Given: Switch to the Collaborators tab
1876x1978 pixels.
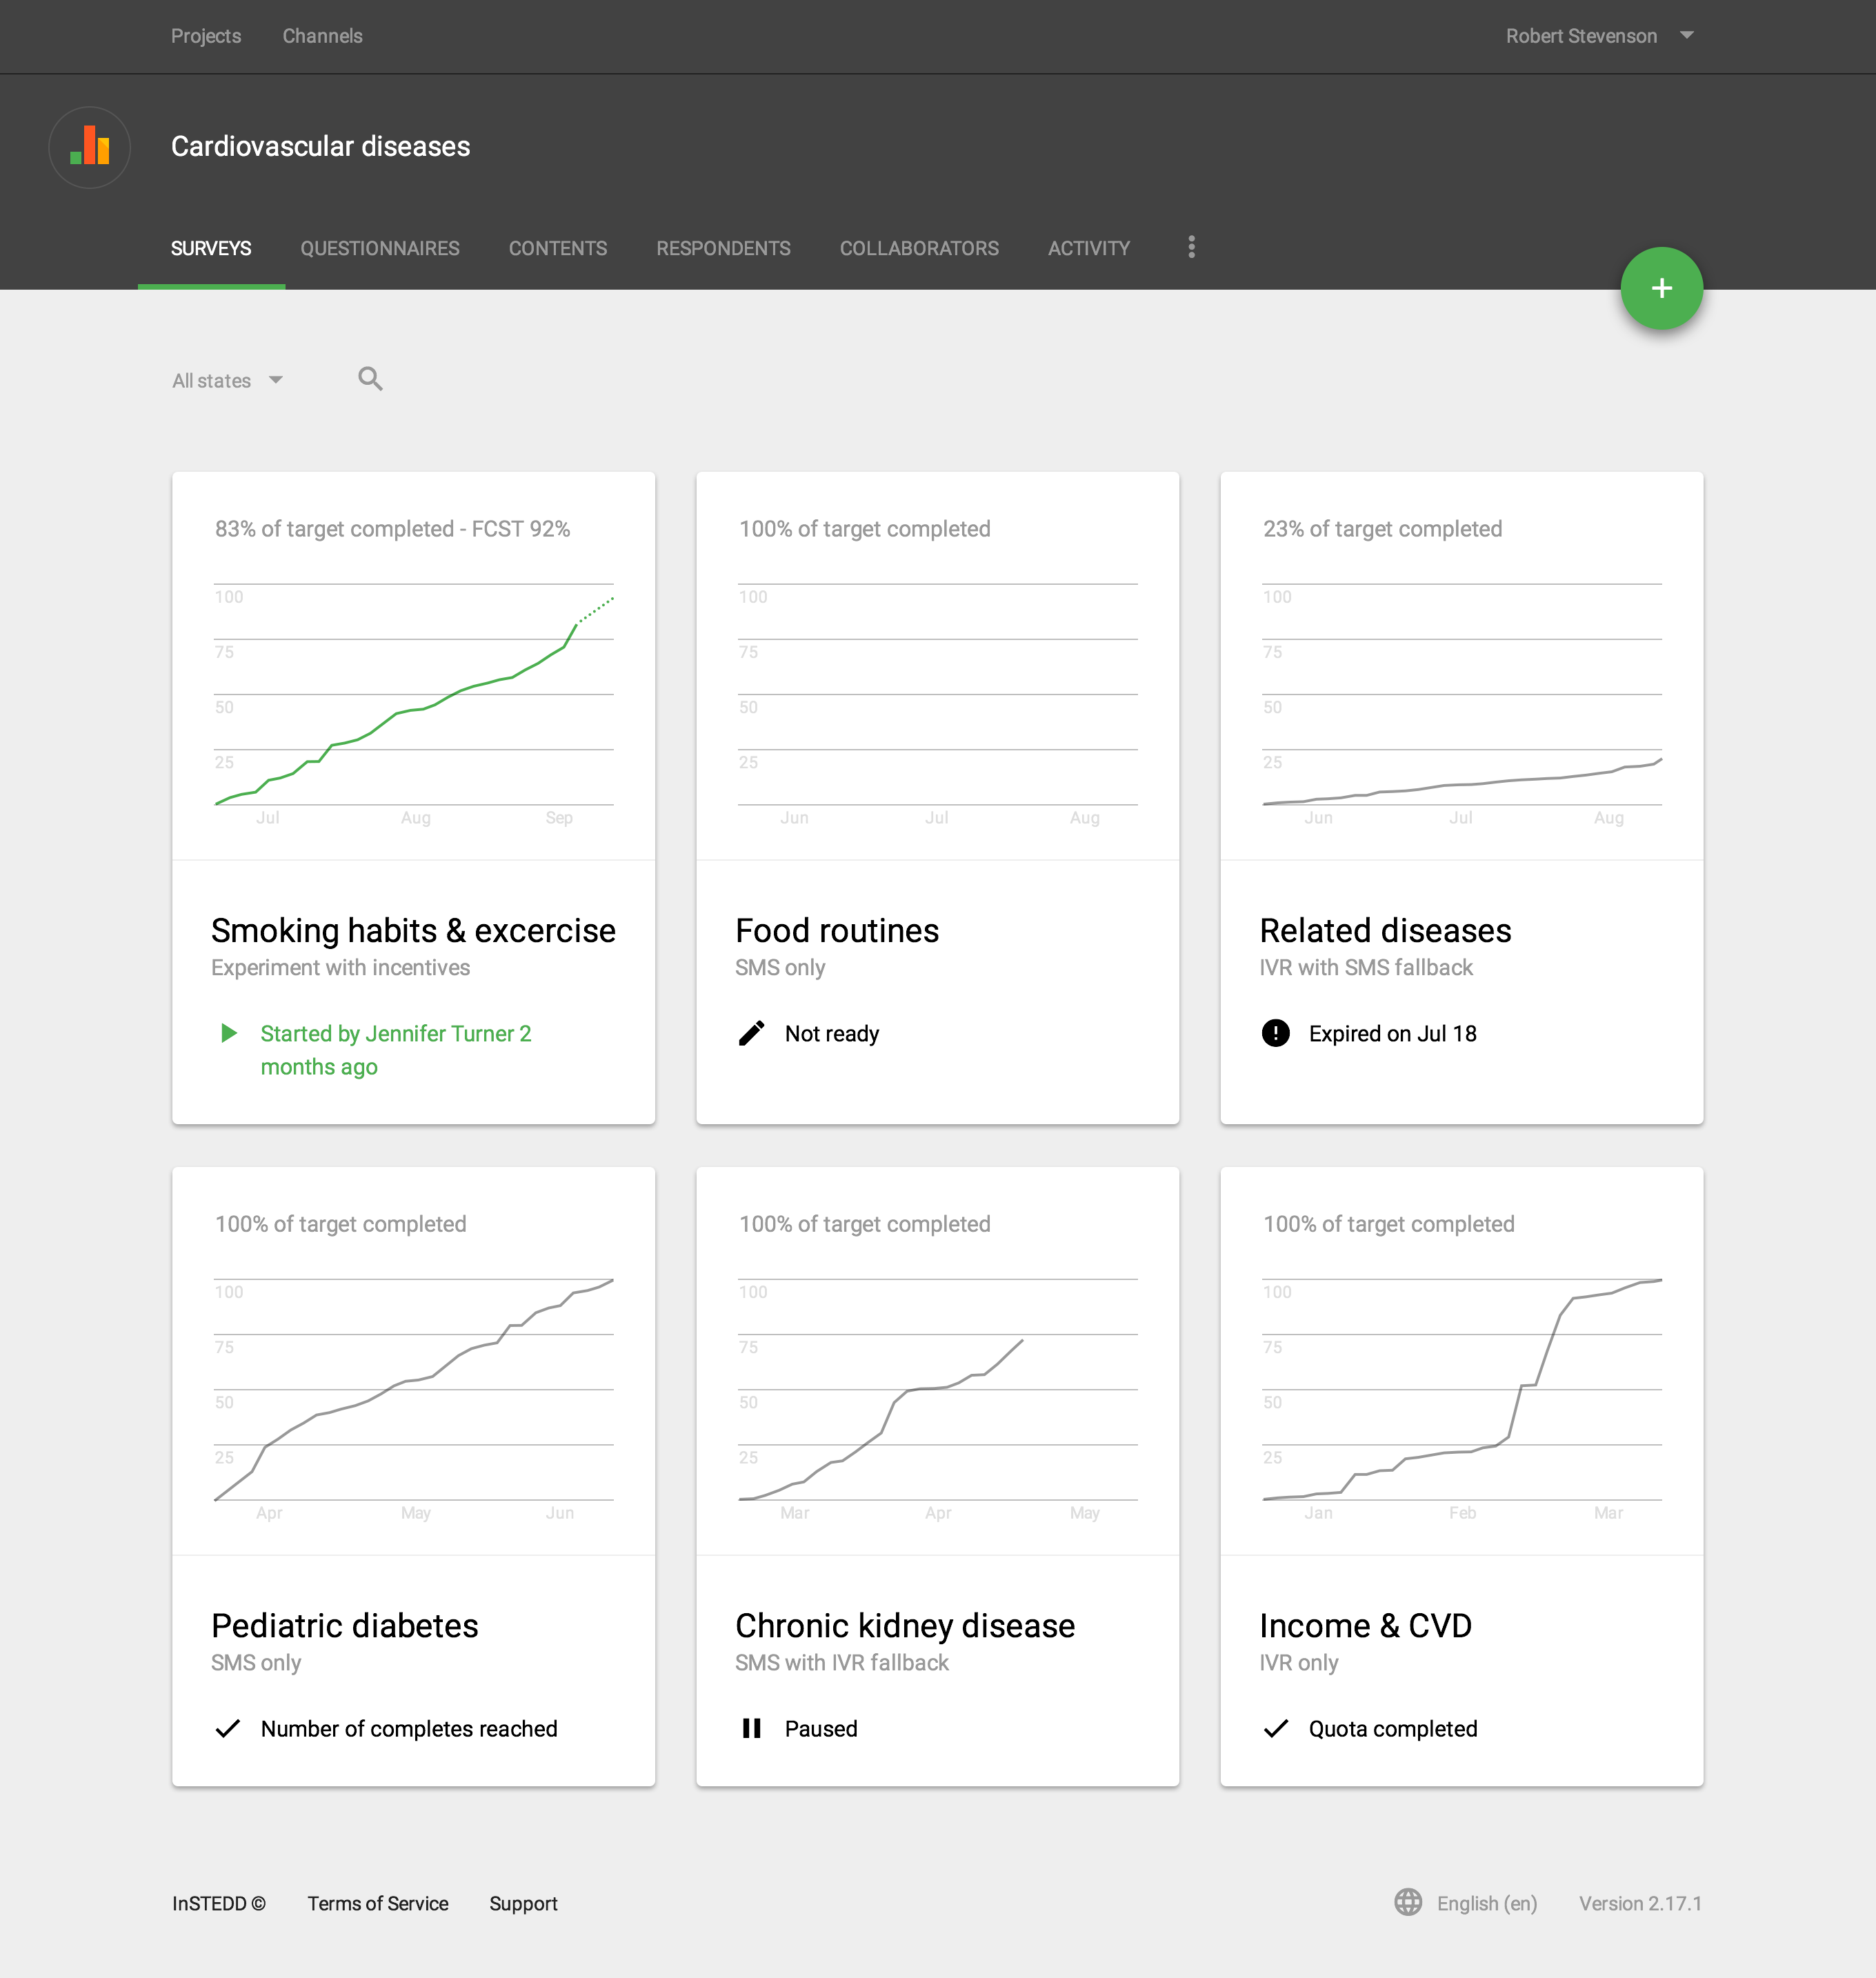Looking at the screenshot, I should (919, 248).
